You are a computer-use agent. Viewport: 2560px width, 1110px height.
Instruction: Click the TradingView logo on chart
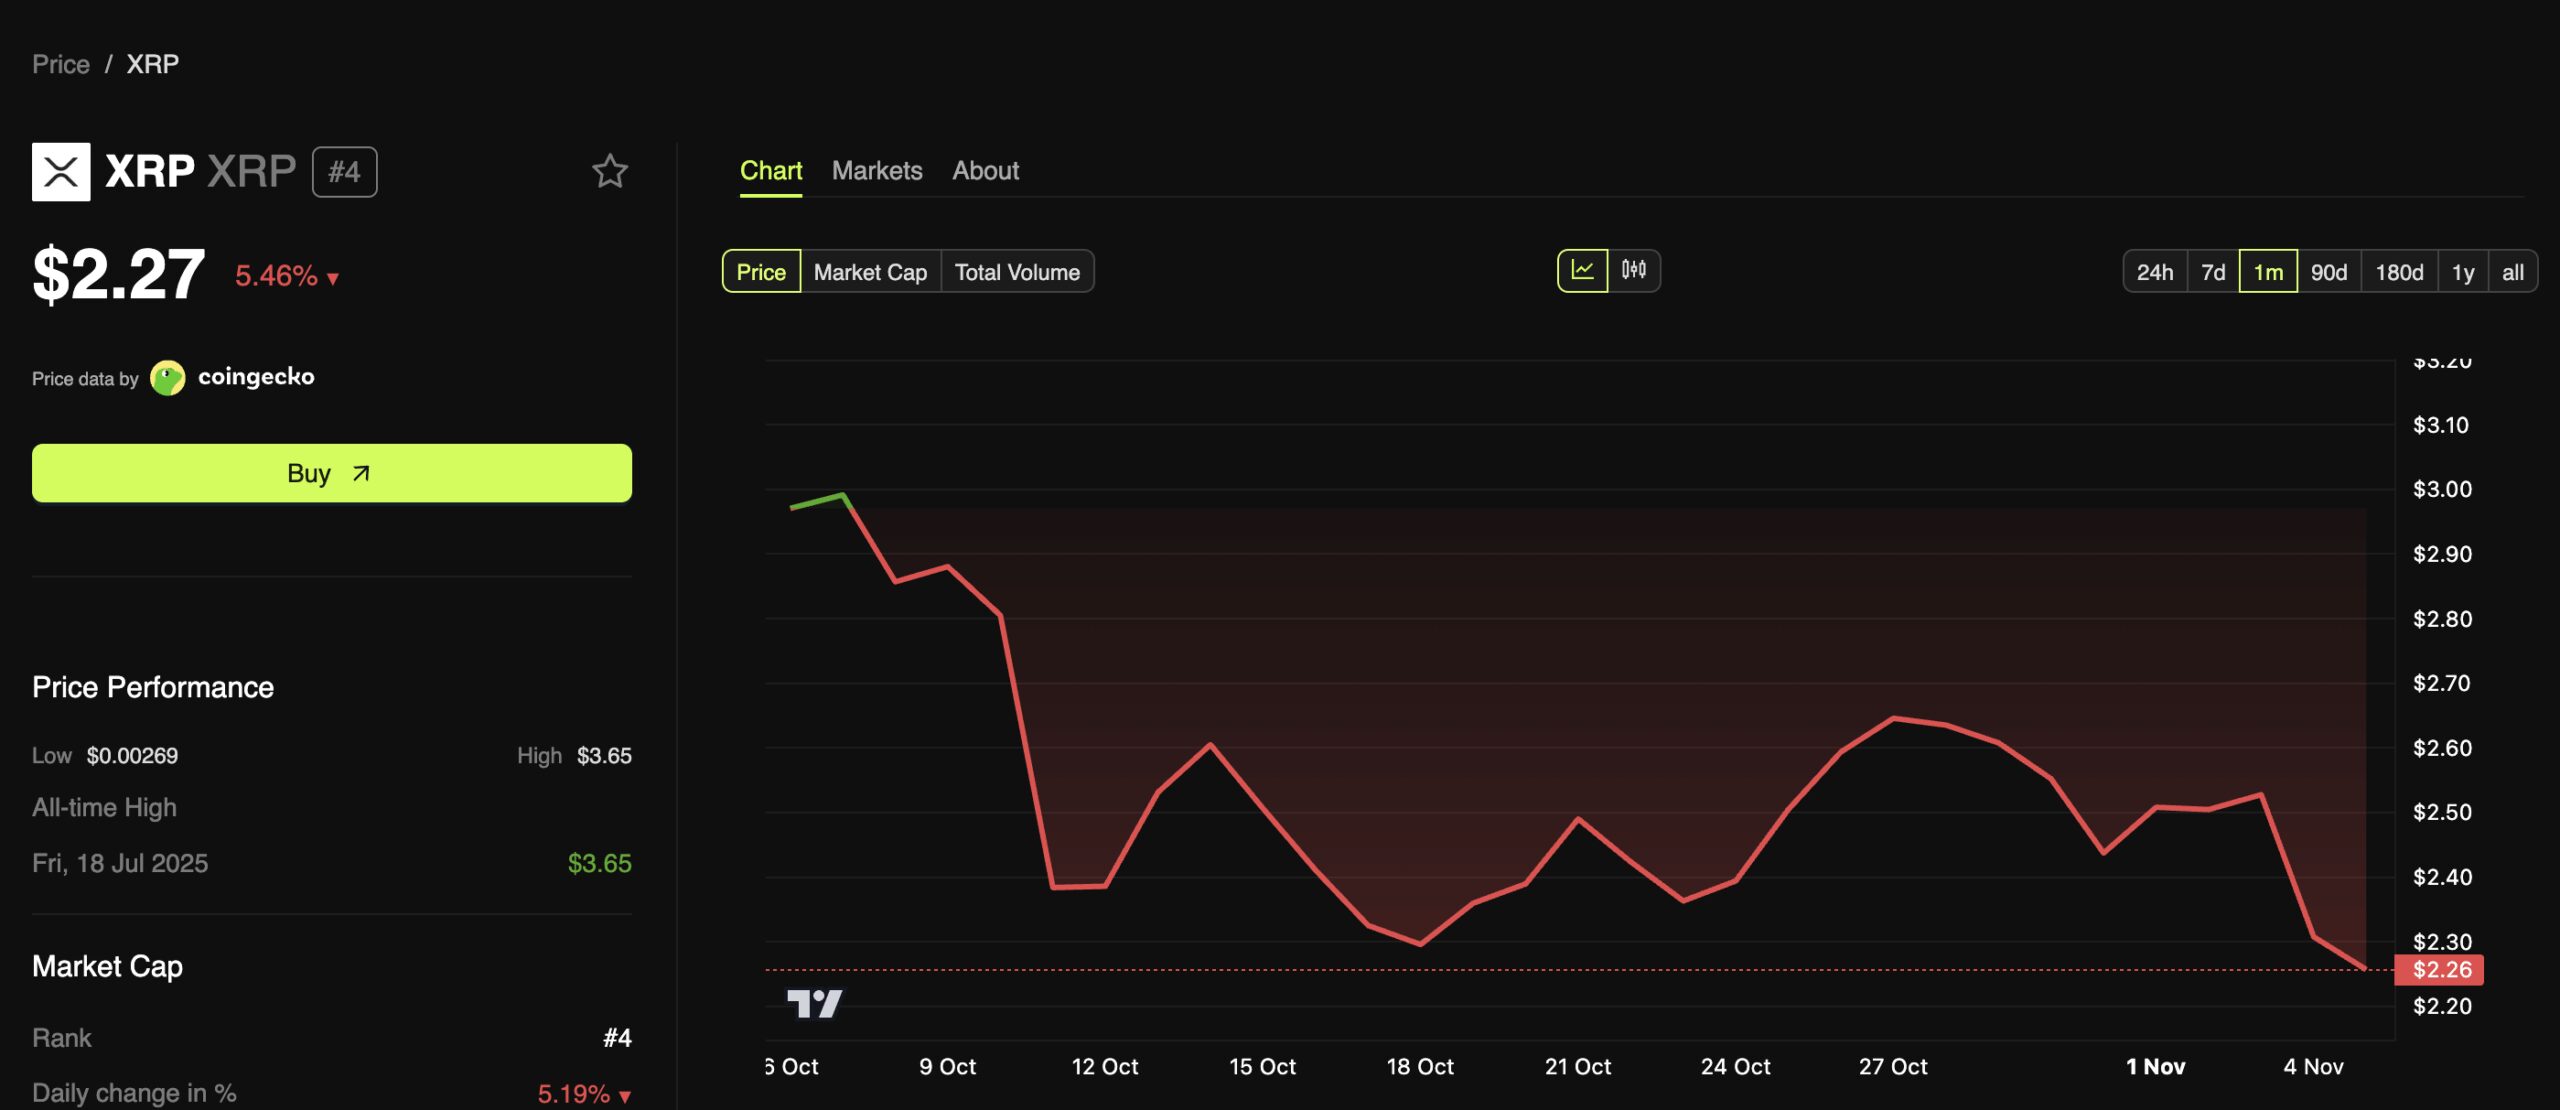point(814,1003)
